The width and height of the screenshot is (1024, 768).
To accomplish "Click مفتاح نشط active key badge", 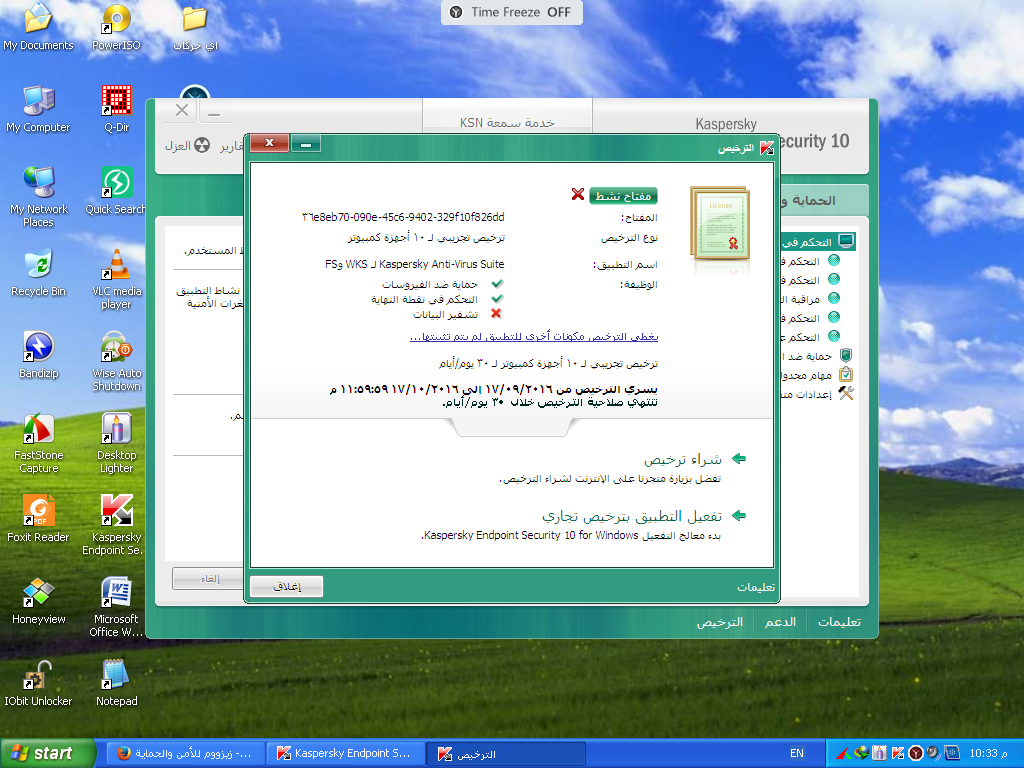I will [x=623, y=196].
